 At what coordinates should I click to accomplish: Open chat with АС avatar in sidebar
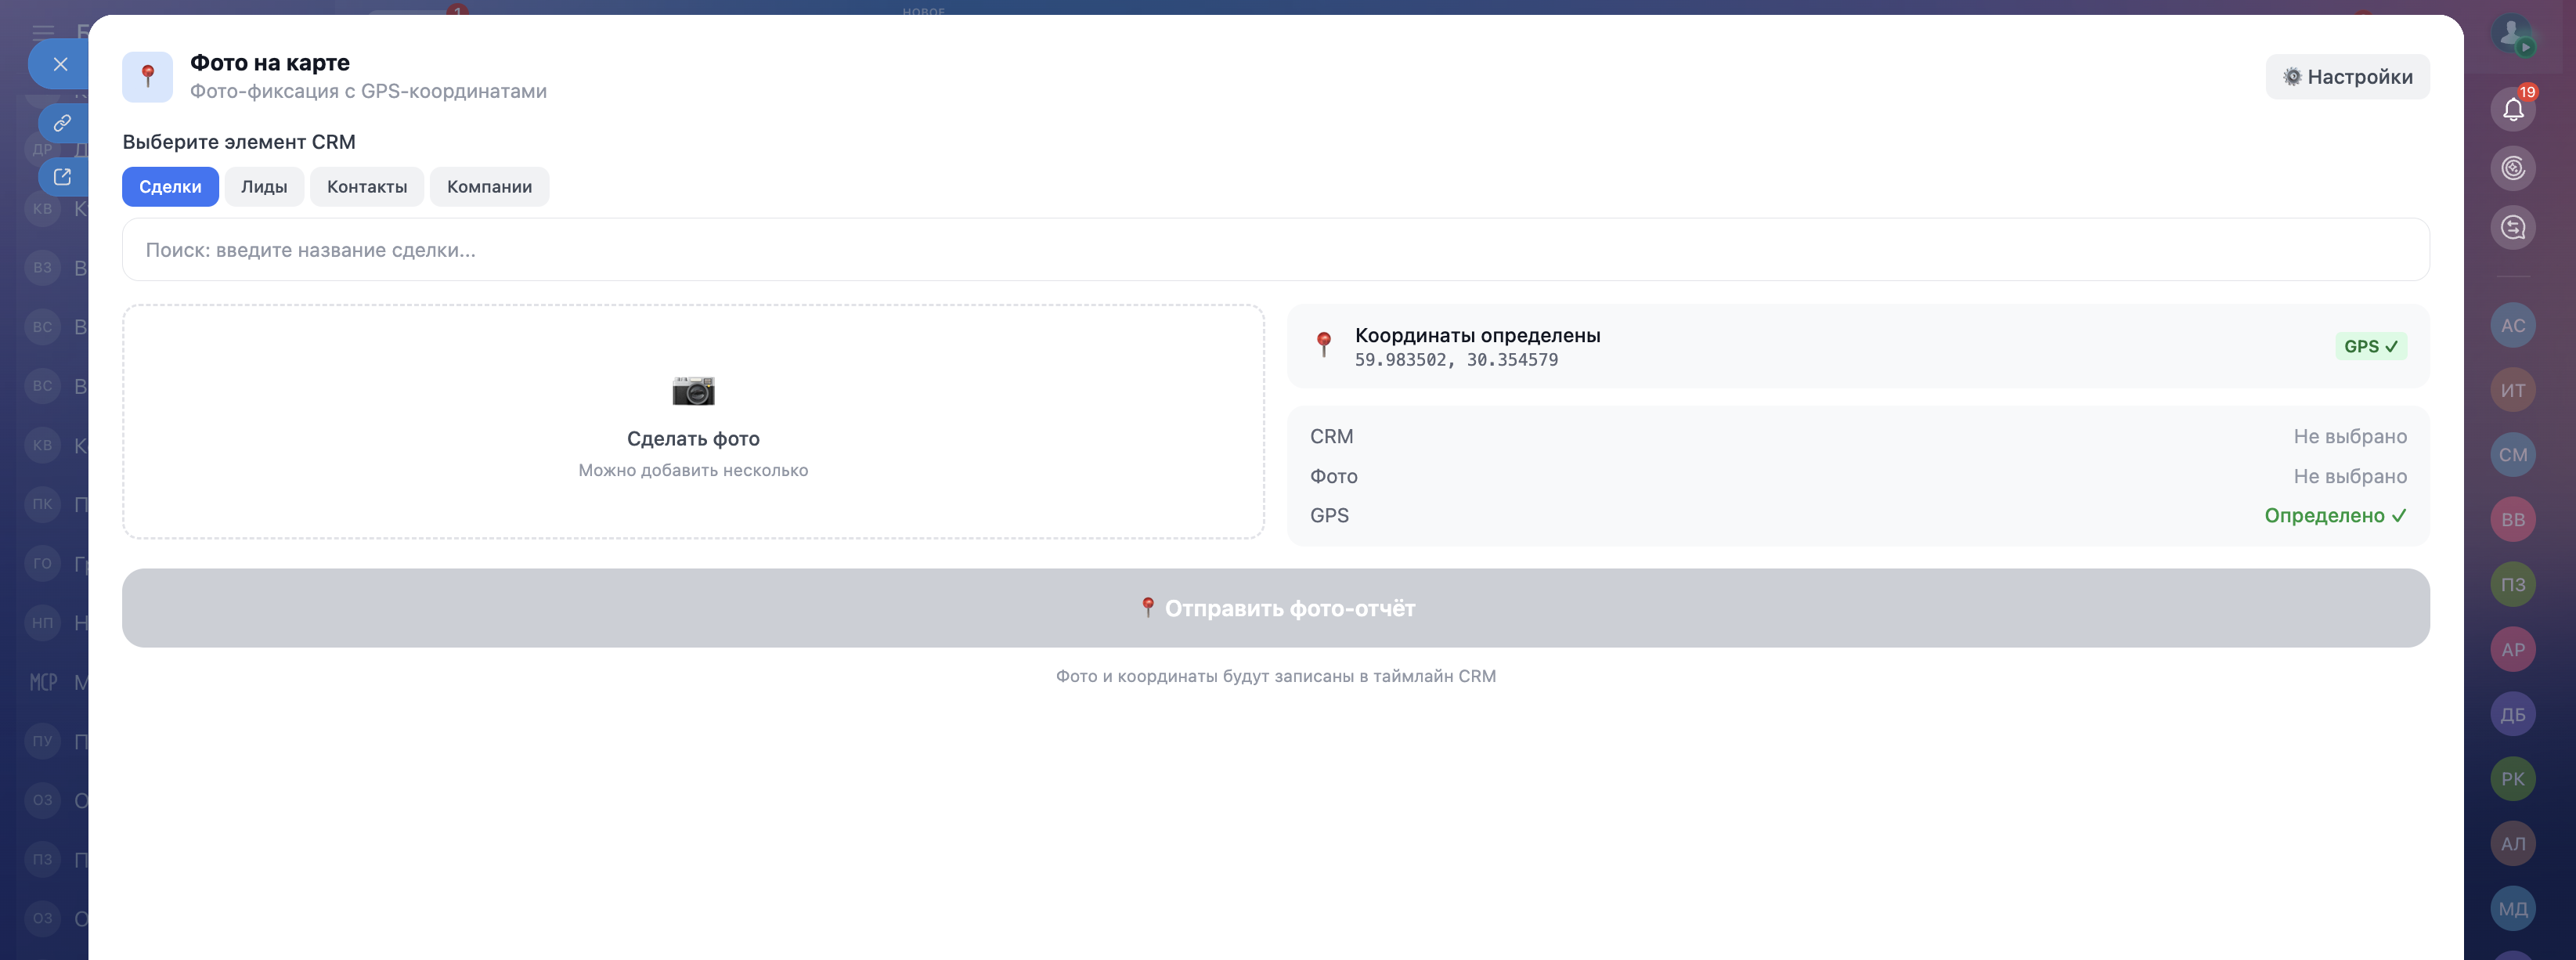(2512, 325)
